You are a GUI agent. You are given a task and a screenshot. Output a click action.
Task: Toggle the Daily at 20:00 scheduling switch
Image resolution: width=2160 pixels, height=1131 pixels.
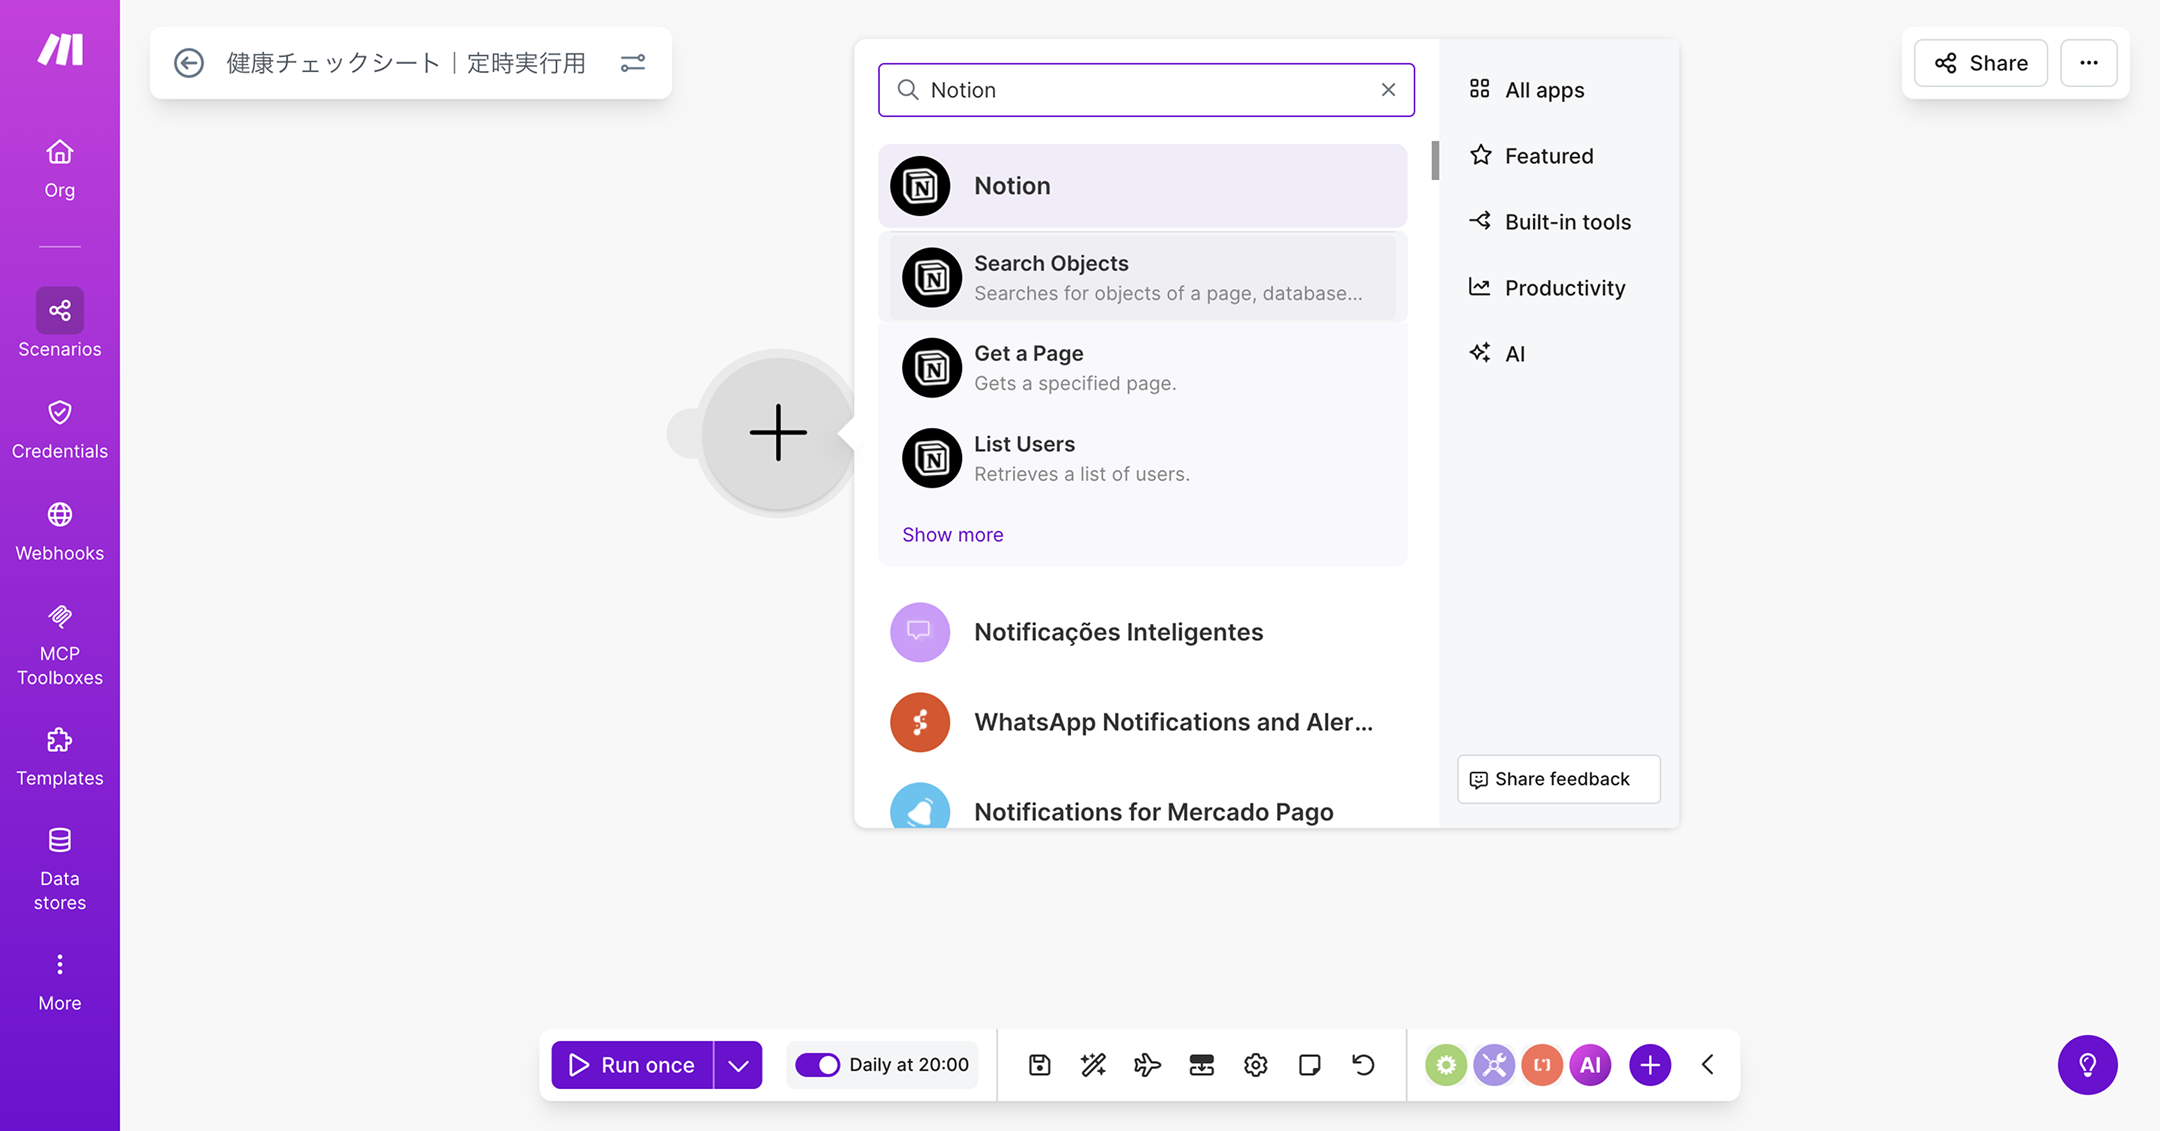pyautogui.click(x=817, y=1065)
